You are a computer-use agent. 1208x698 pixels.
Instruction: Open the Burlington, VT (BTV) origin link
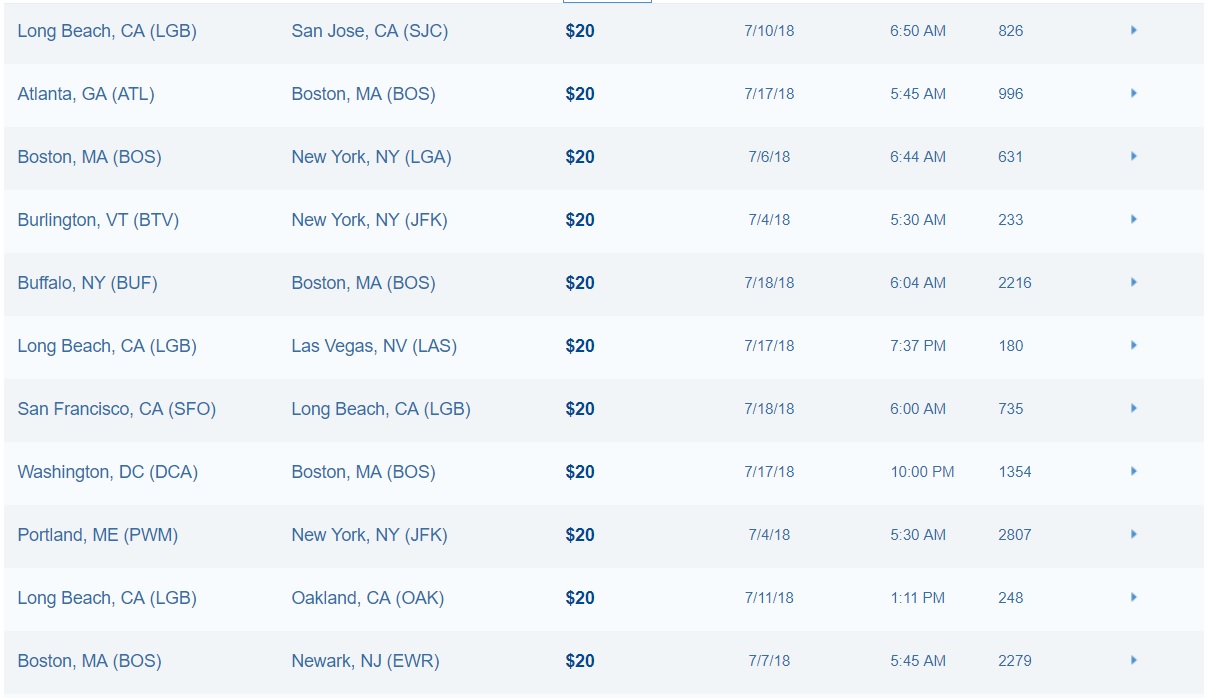[98, 220]
